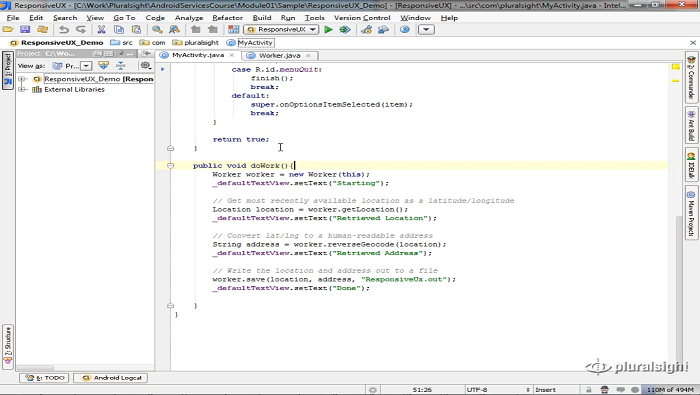Expand the External Libraries tree node

click(x=21, y=89)
